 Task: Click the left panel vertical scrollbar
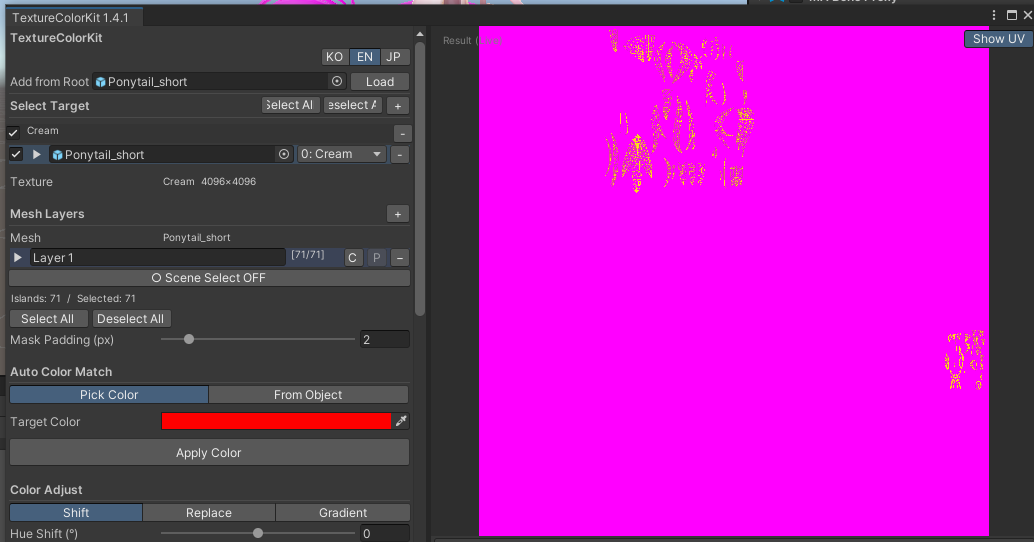[x=420, y=178]
